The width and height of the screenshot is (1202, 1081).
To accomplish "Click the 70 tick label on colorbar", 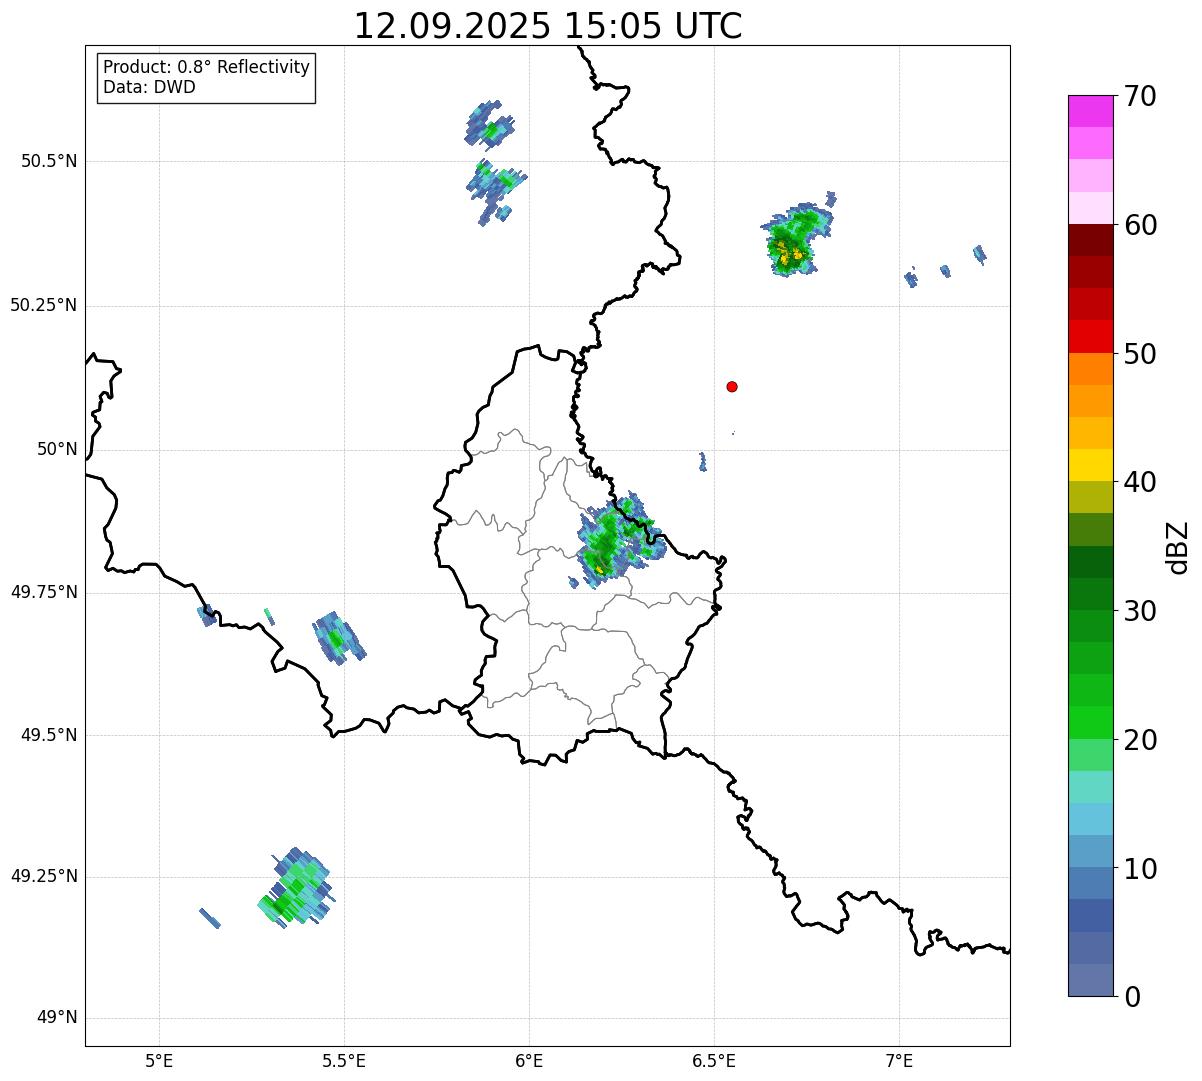I will point(1139,97).
